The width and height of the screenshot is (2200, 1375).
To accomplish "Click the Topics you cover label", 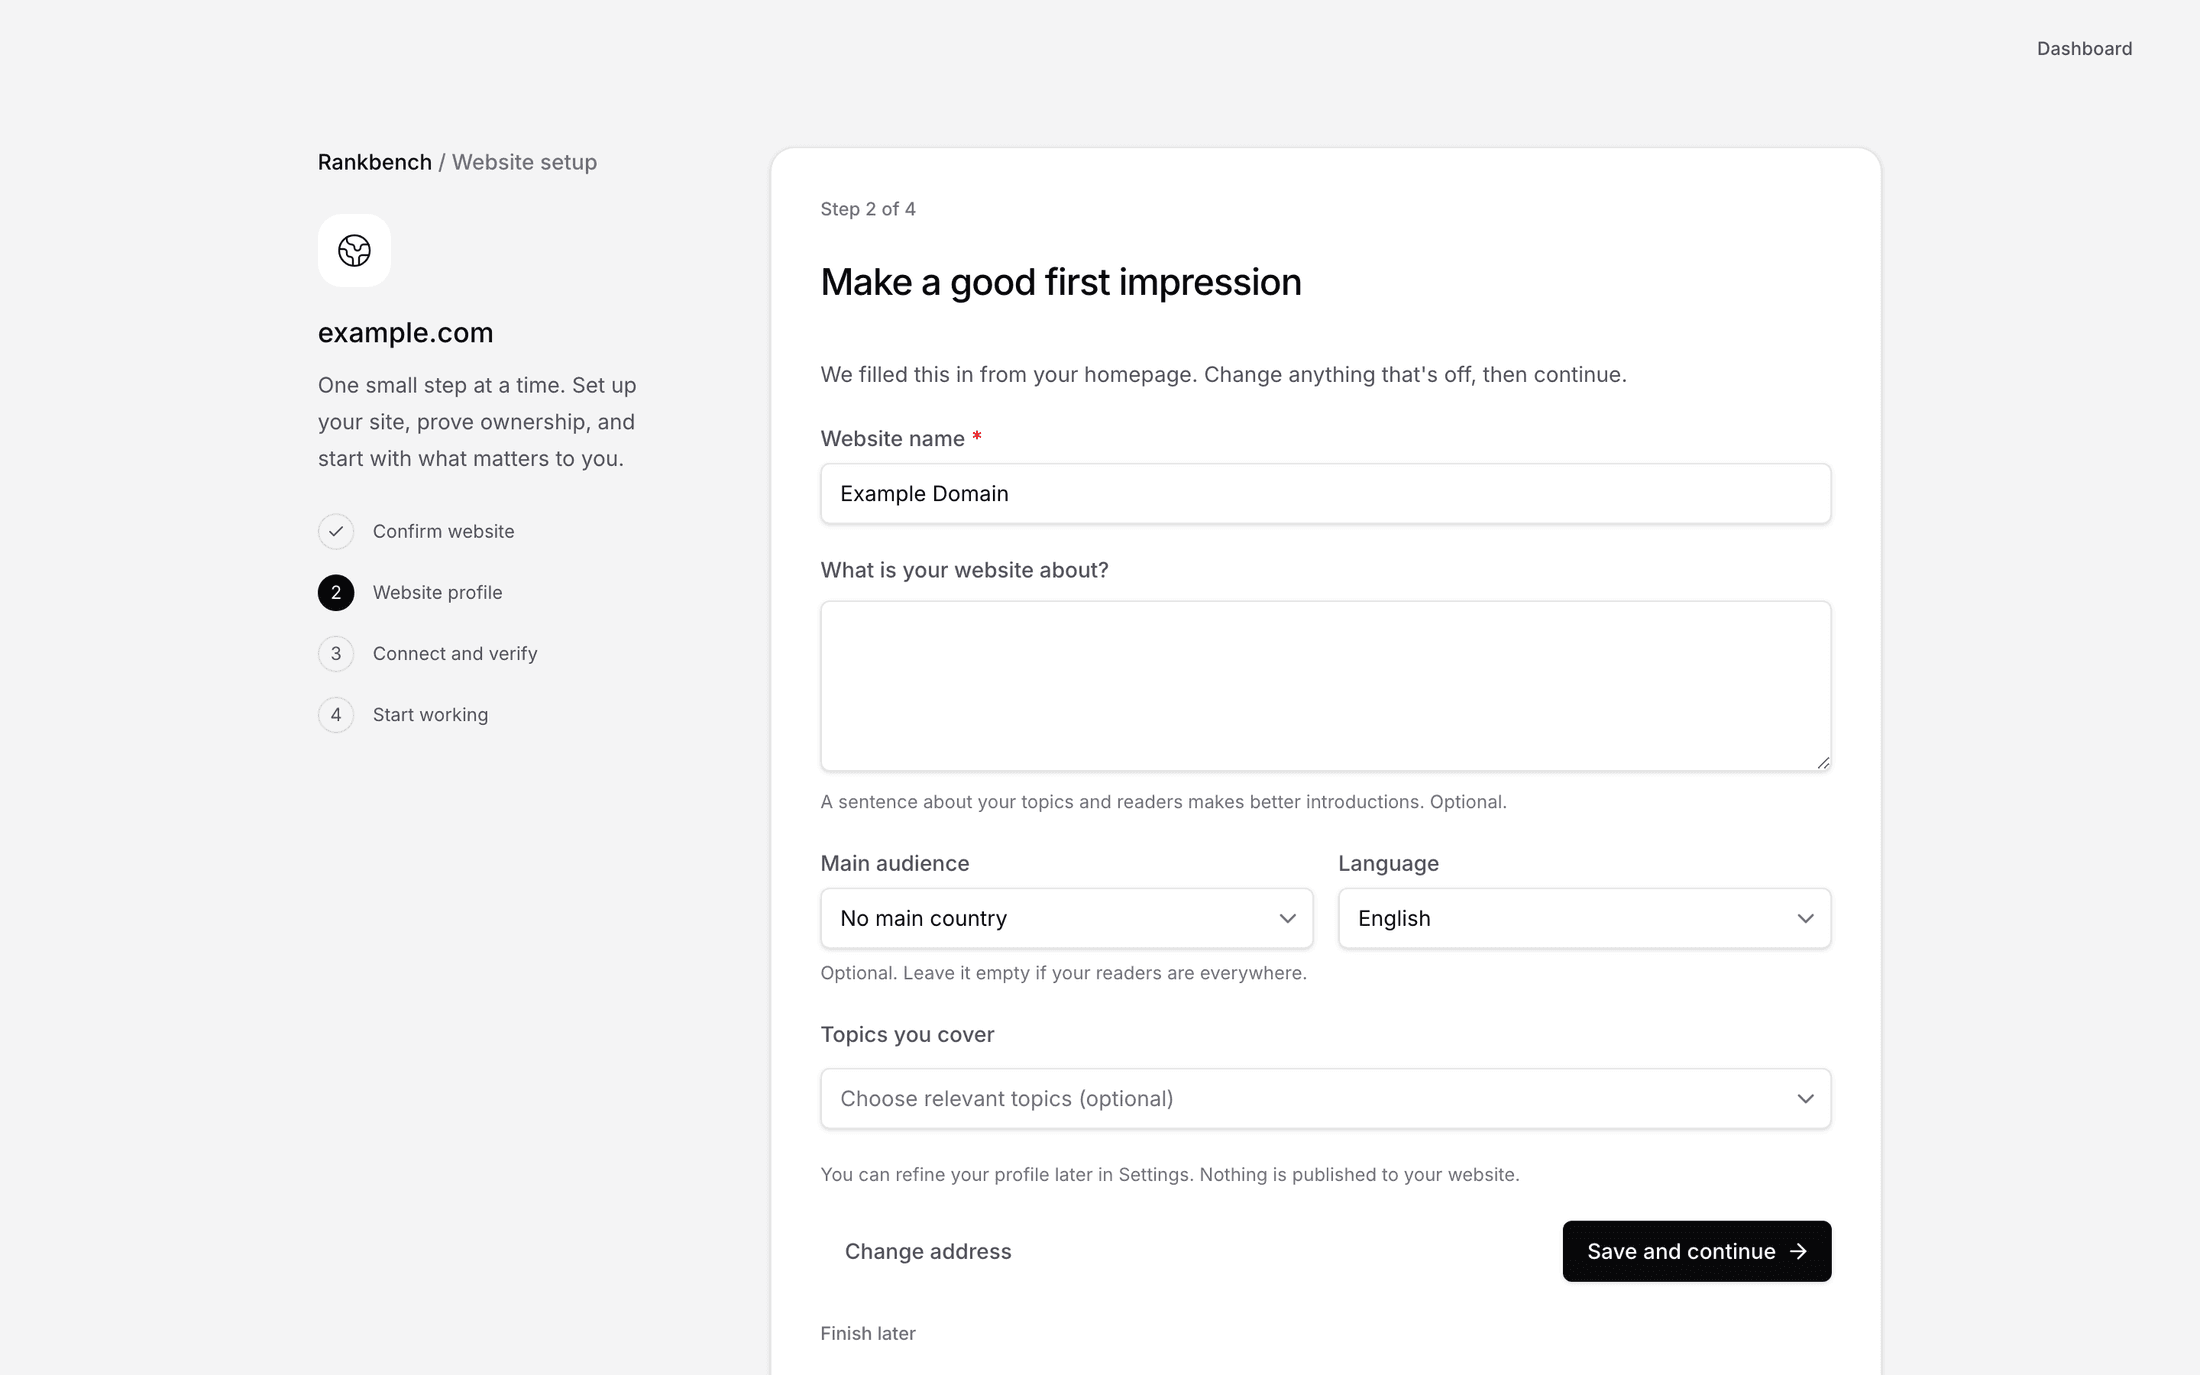I will coord(907,1035).
